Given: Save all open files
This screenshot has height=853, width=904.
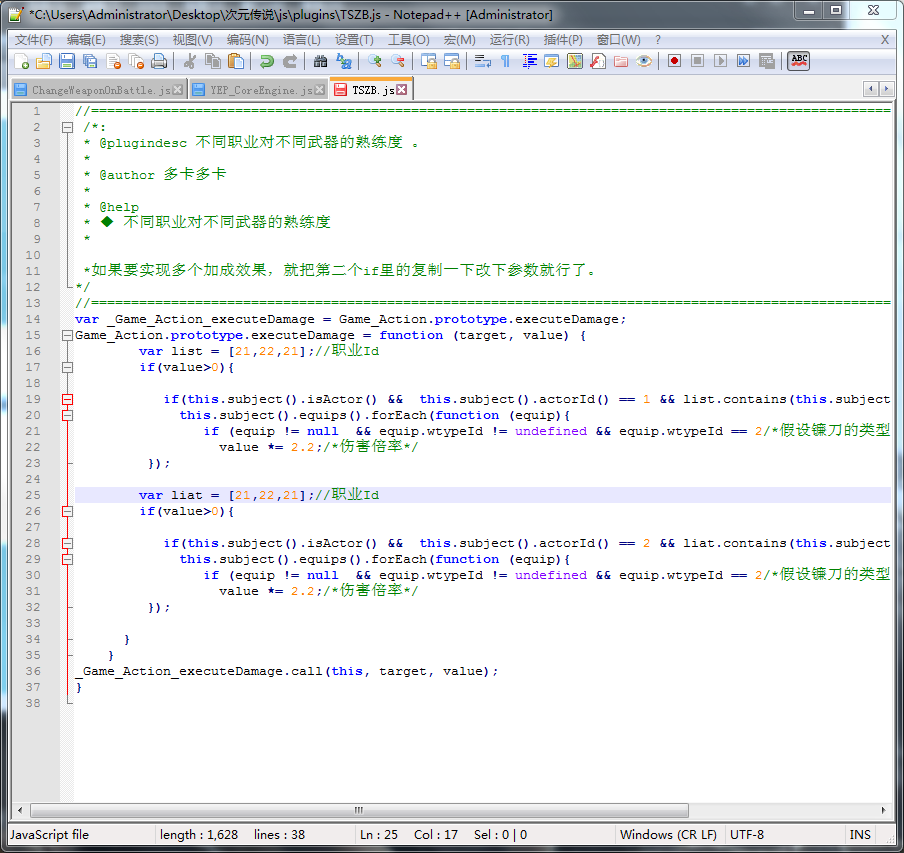Looking at the screenshot, I should coord(90,61).
